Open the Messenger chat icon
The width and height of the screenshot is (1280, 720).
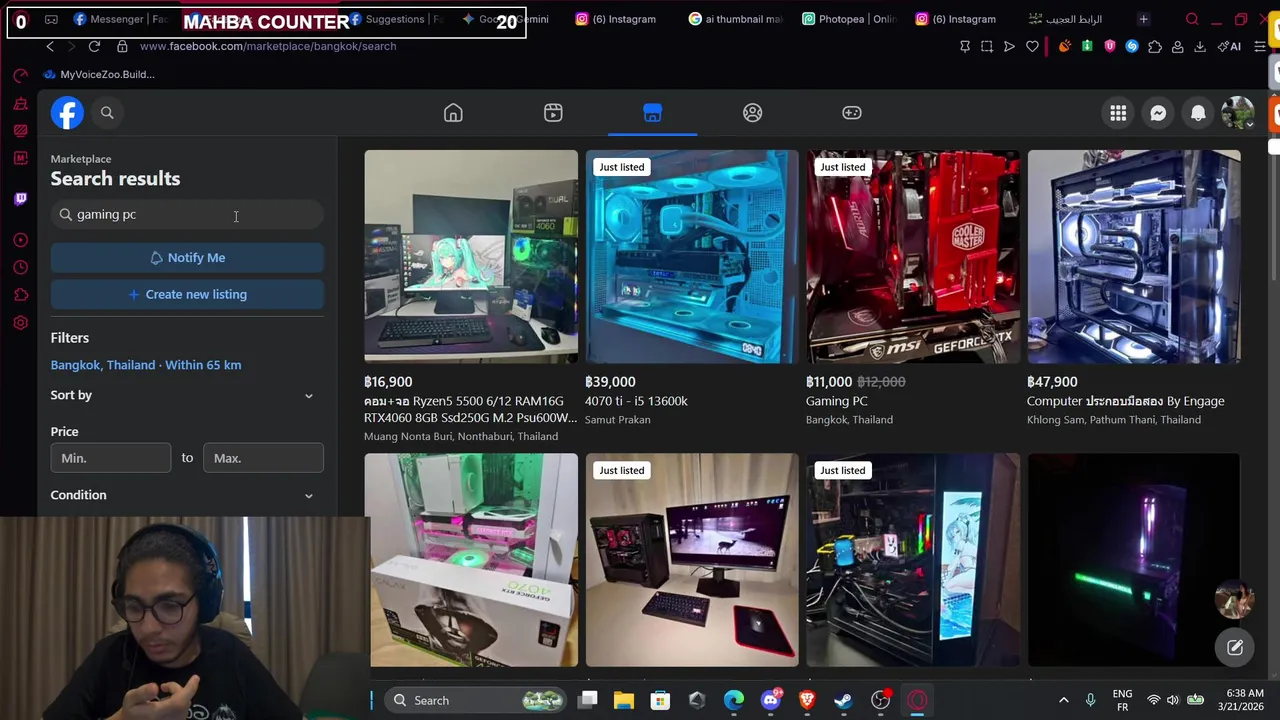[1158, 113]
